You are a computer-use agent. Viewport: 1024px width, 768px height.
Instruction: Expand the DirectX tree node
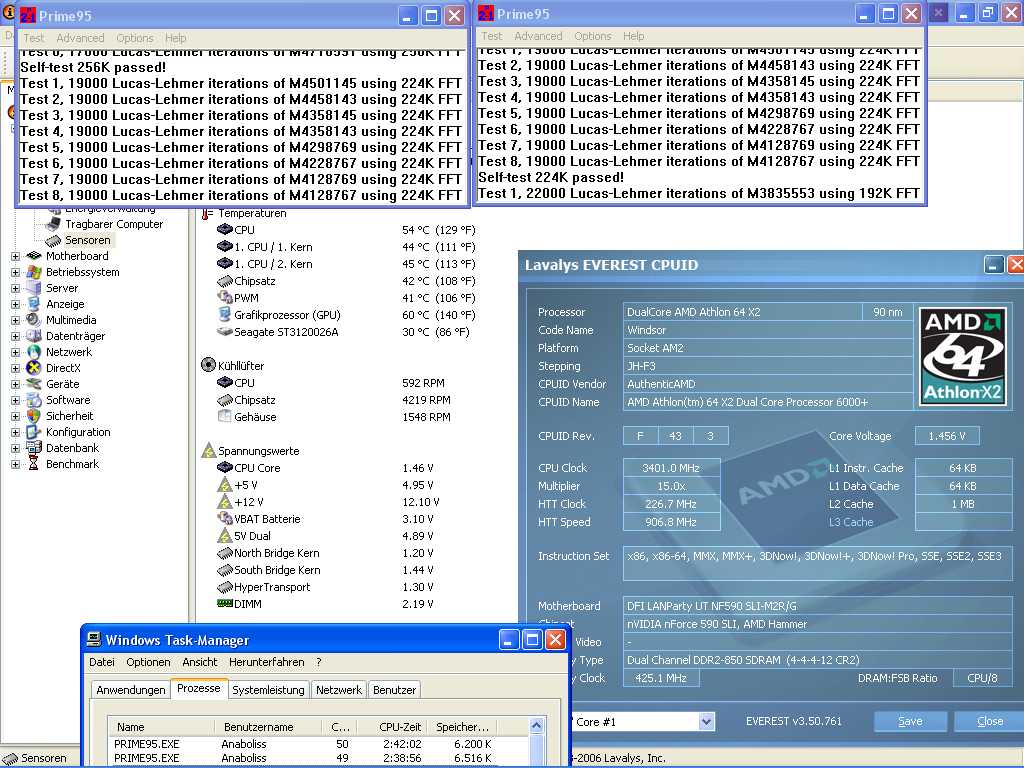coord(15,368)
